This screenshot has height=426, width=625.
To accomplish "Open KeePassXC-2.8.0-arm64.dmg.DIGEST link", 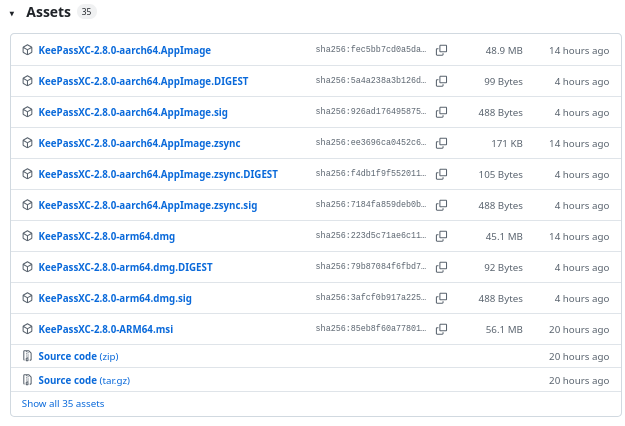I will click(x=125, y=267).
